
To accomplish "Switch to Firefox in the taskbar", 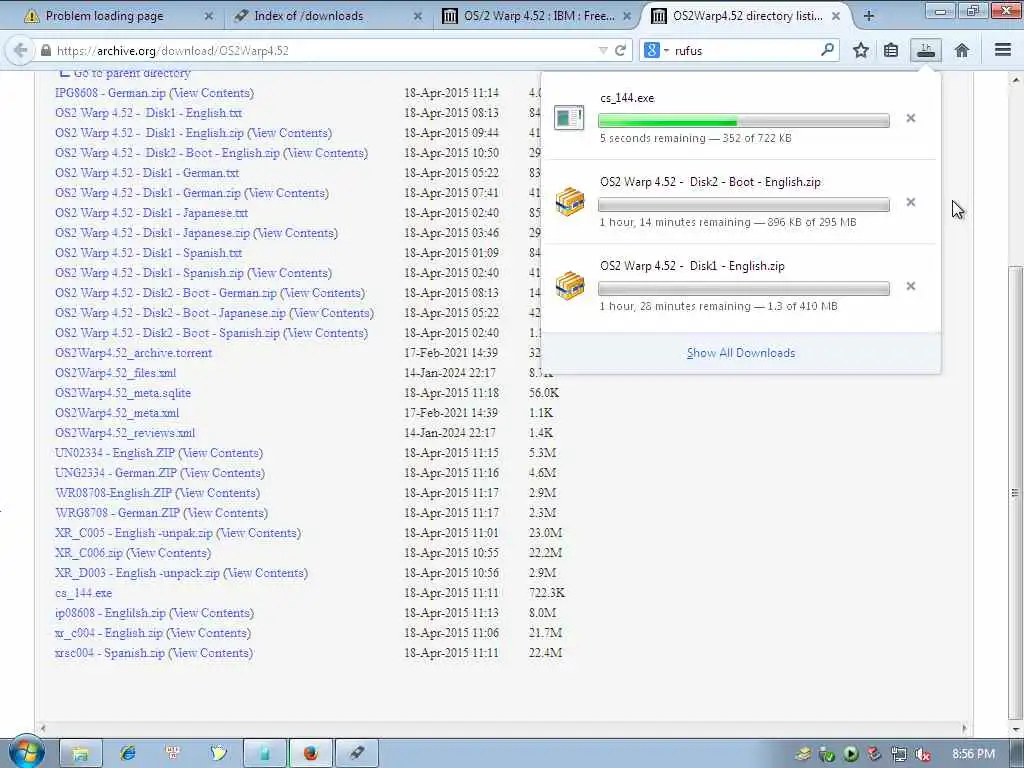I will coord(311,754).
